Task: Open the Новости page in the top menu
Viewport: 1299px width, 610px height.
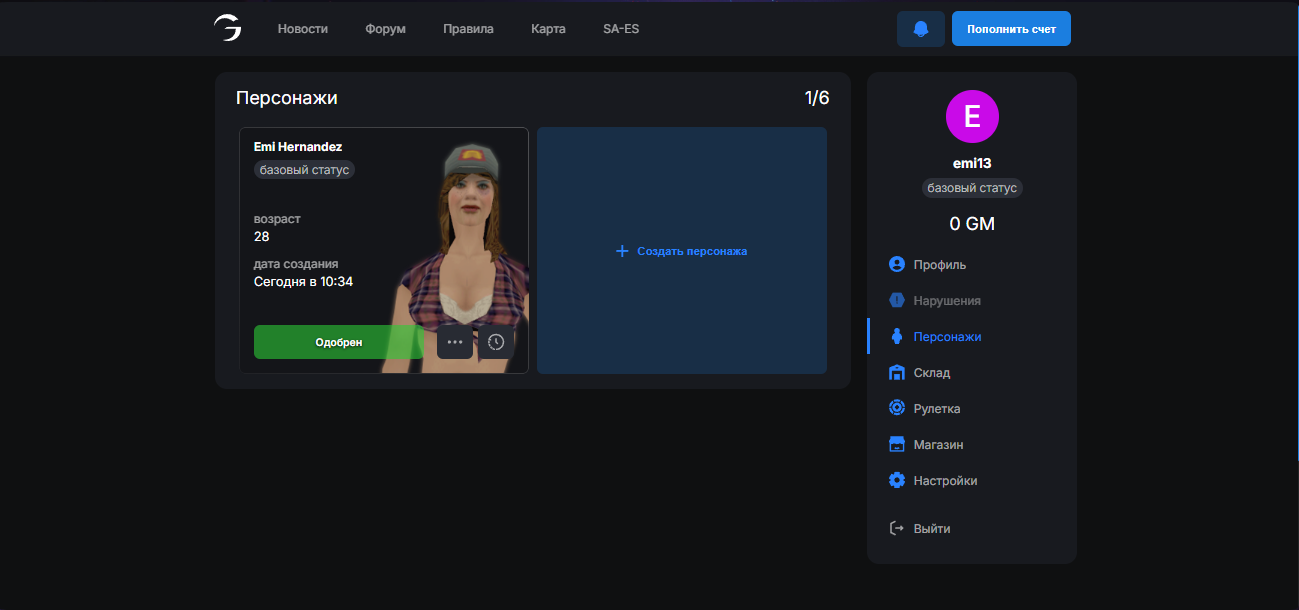Action: pos(303,29)
